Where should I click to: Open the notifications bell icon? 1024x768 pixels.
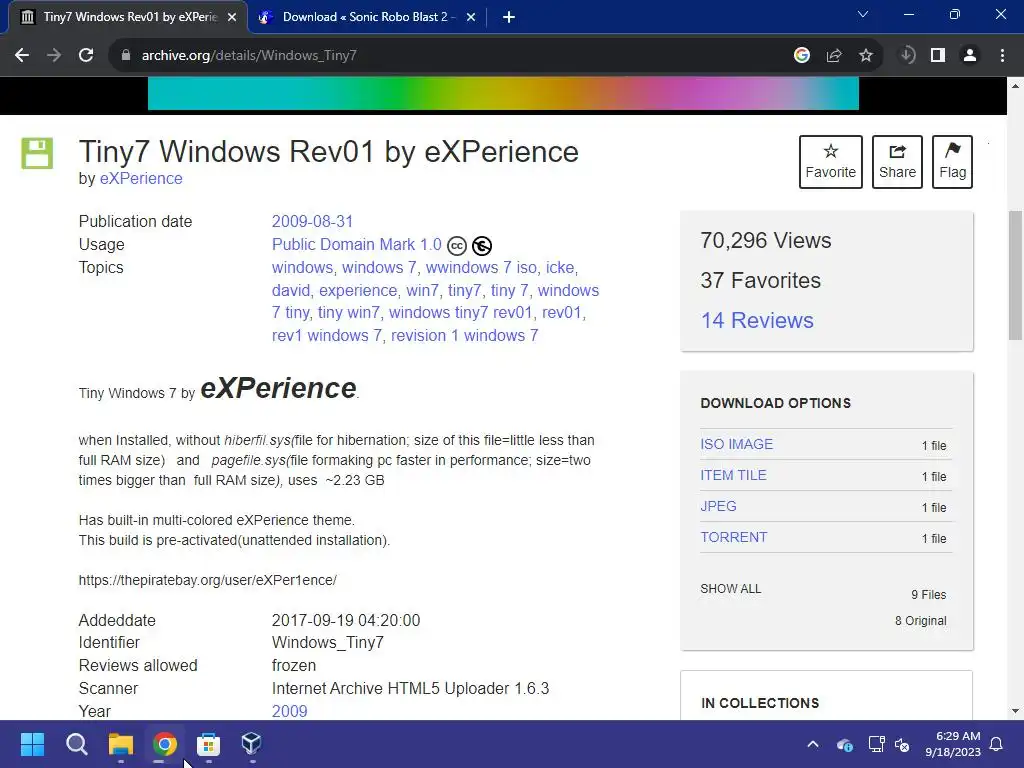(x=997, y=744)
